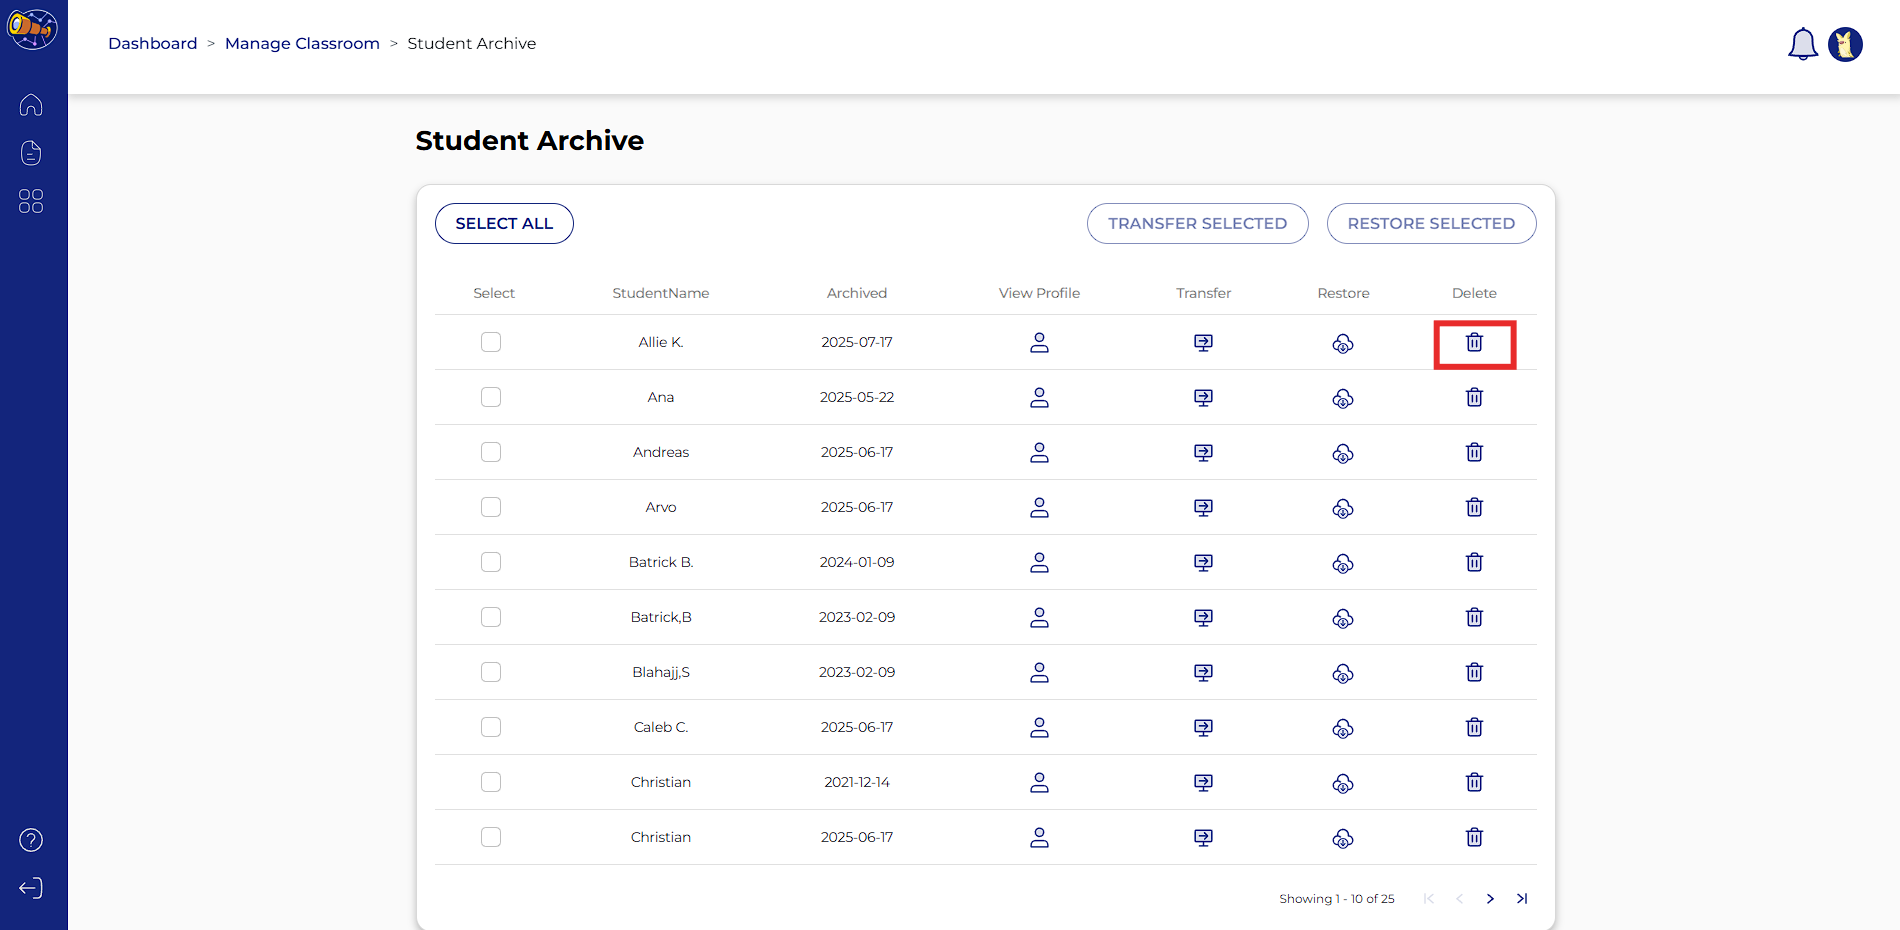This screenshot has width=1900, height=930.
Task: View profile of Ana
Action: tap(1040, 398)
